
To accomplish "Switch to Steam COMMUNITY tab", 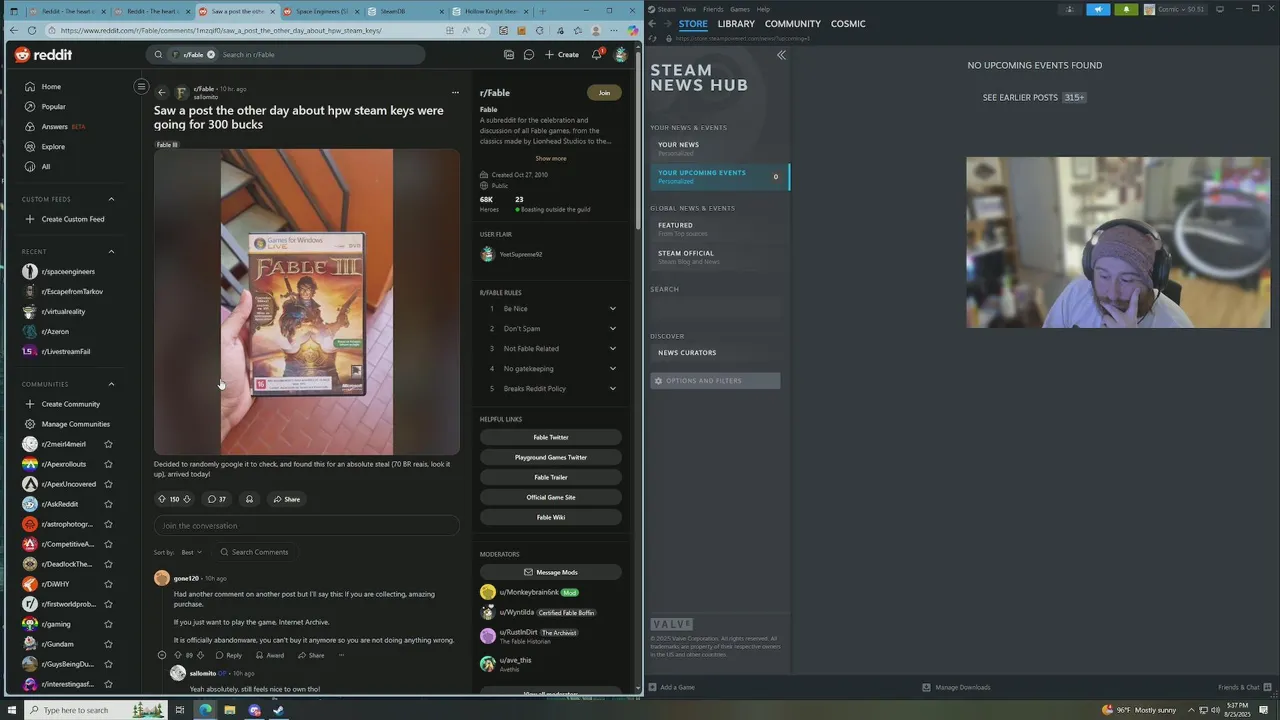I will 793,23.
